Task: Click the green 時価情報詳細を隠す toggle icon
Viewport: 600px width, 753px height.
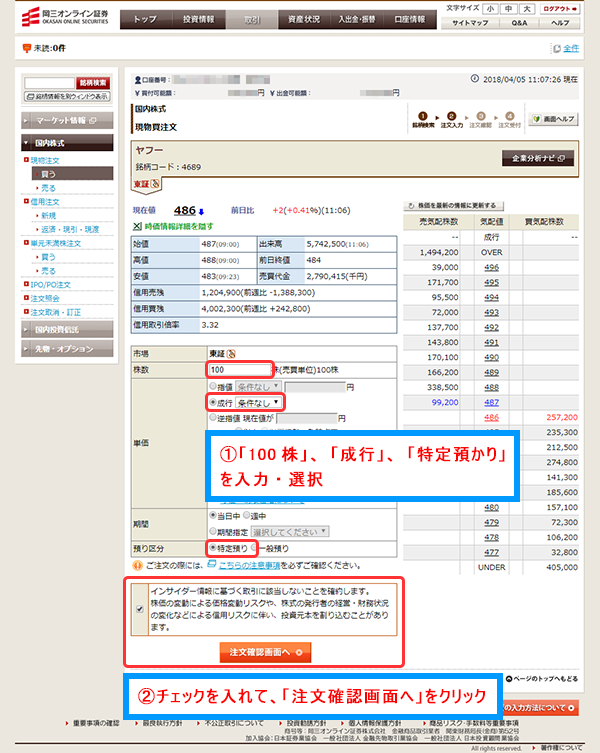Action: tap(137, 226)
